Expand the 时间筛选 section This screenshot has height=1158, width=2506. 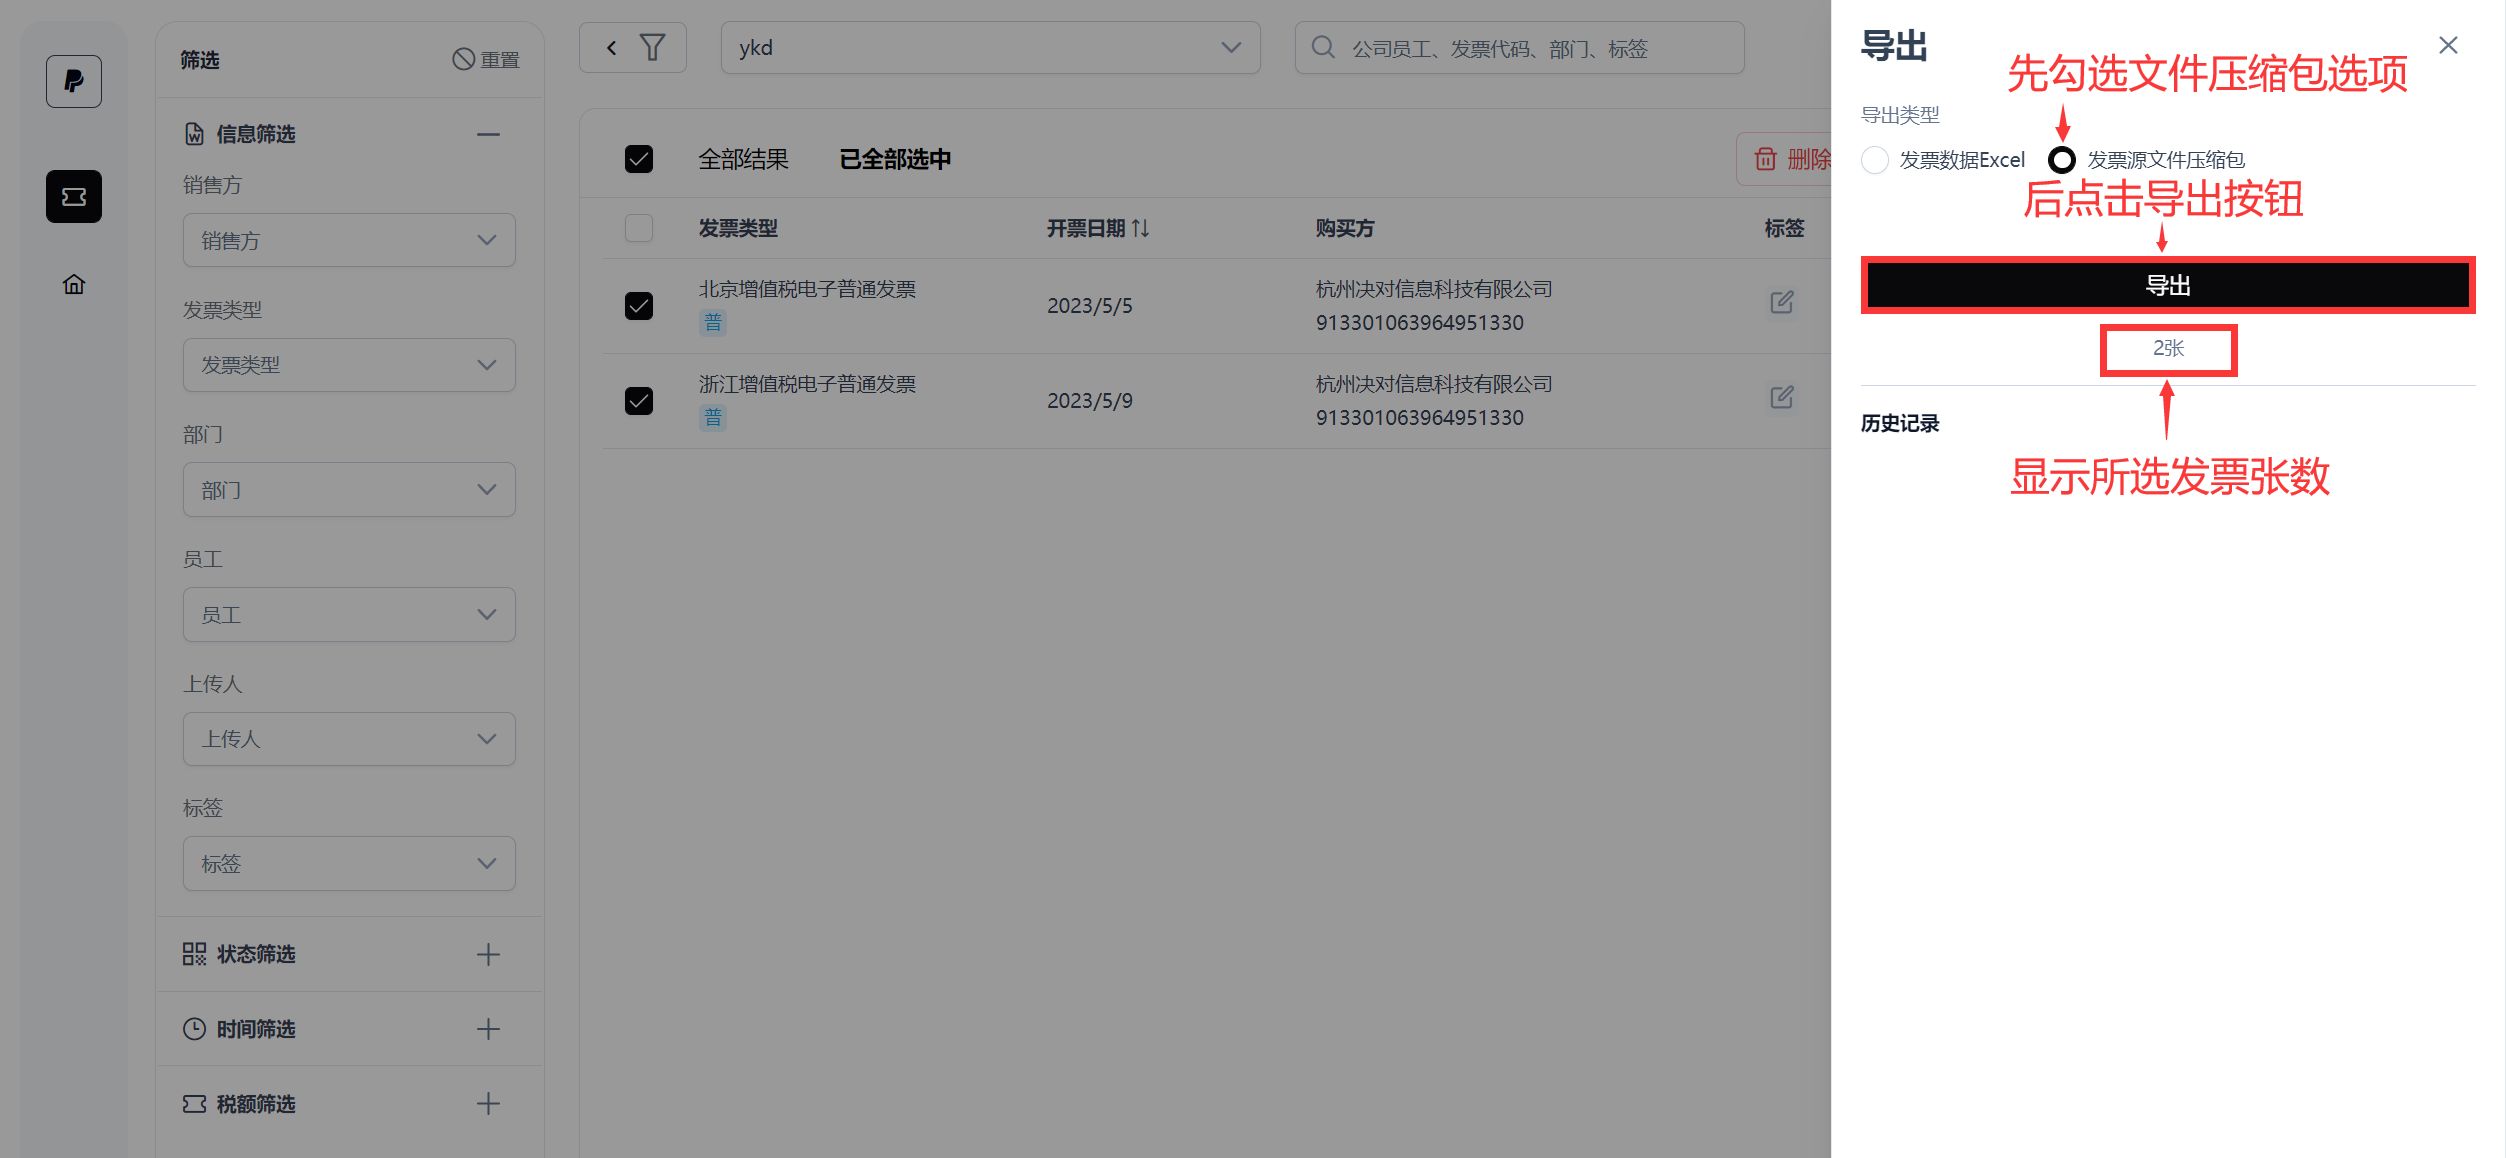[488, 1029]
